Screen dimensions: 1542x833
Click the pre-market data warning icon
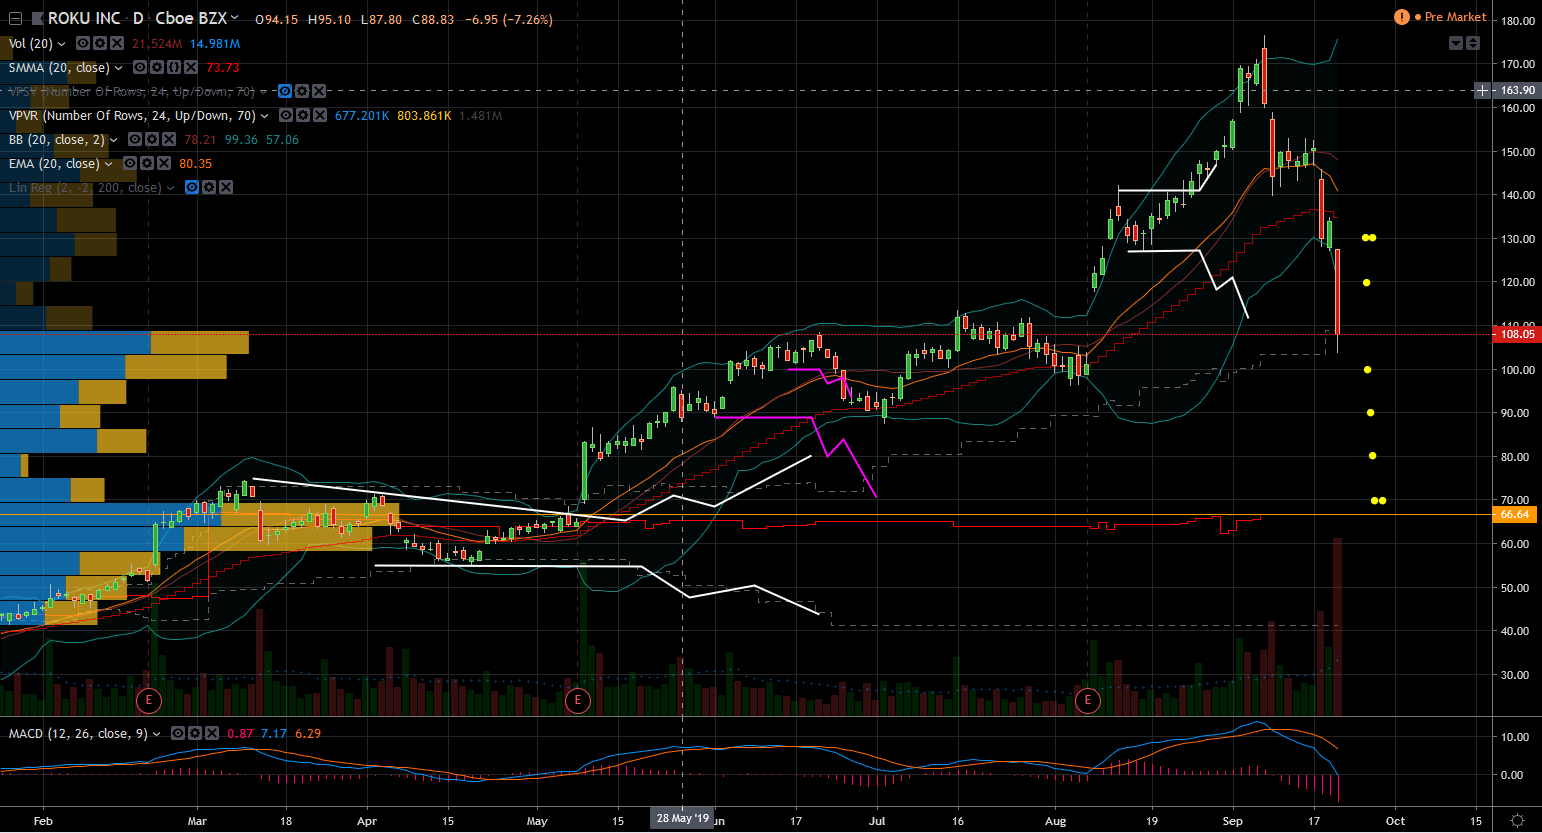coord(1402,17)
